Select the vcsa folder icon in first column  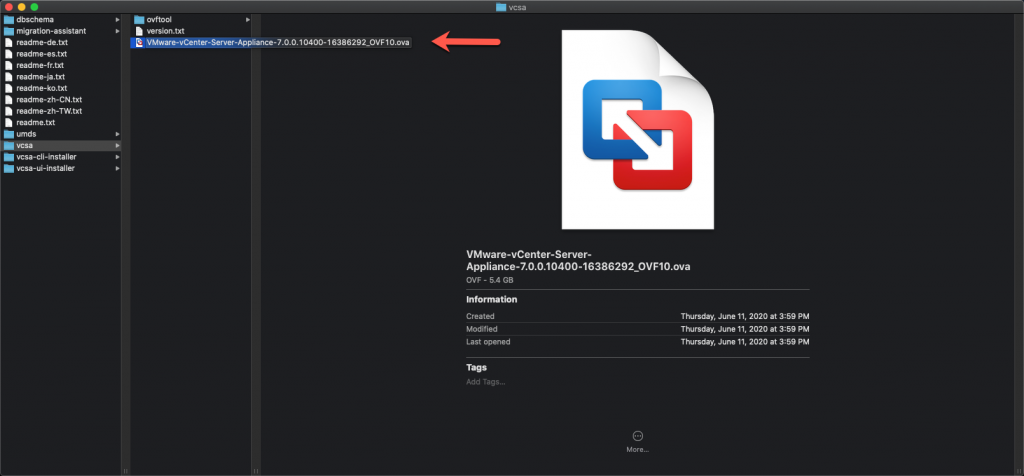(9, 145)
